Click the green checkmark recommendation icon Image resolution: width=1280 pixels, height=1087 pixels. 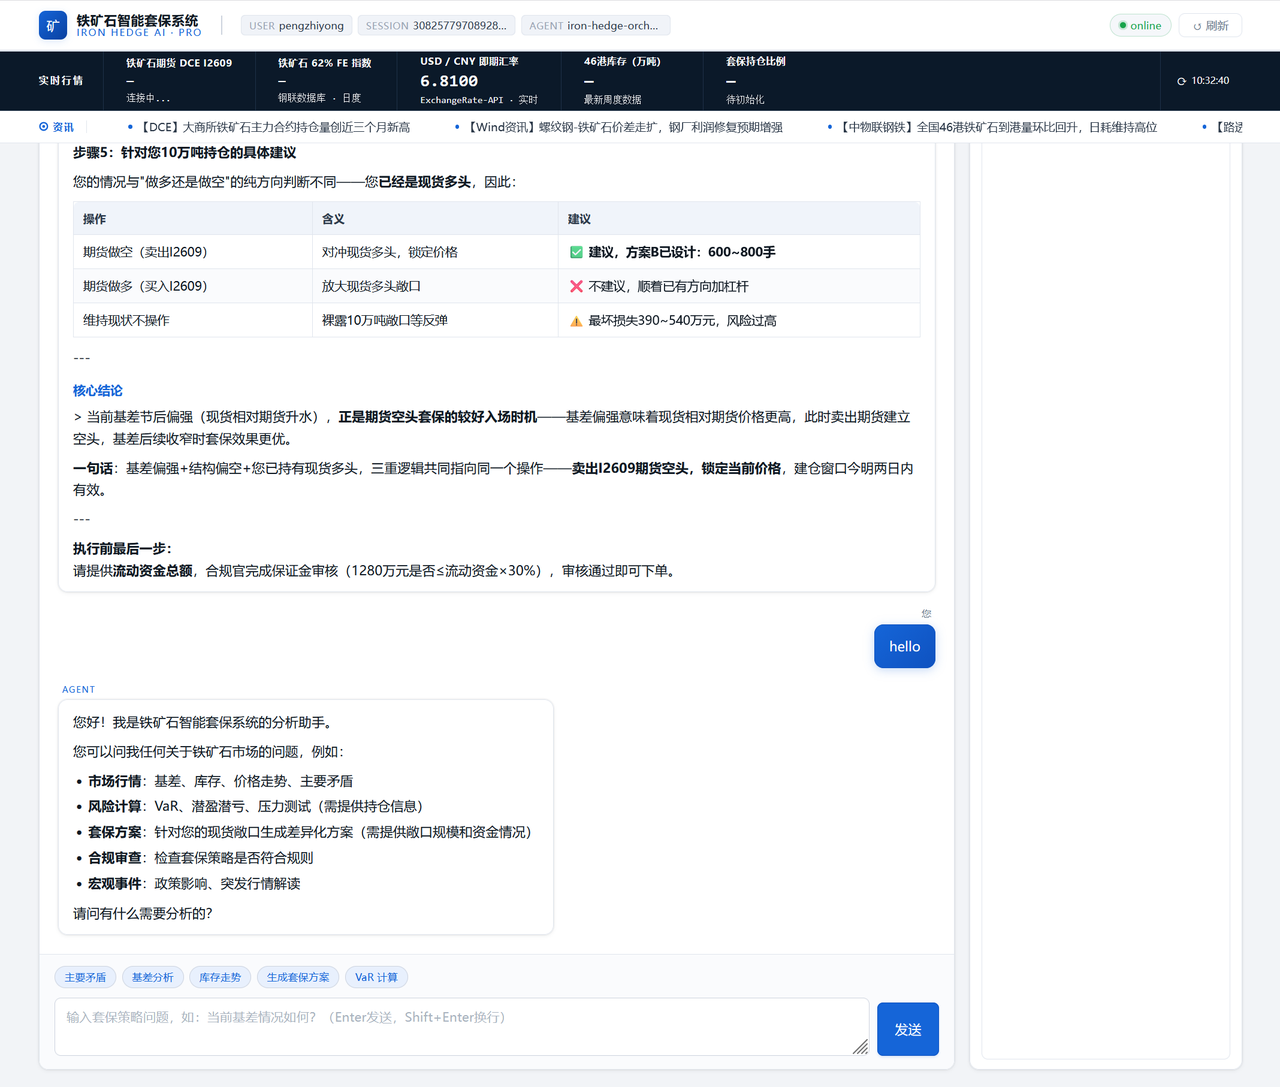[576, 252]
